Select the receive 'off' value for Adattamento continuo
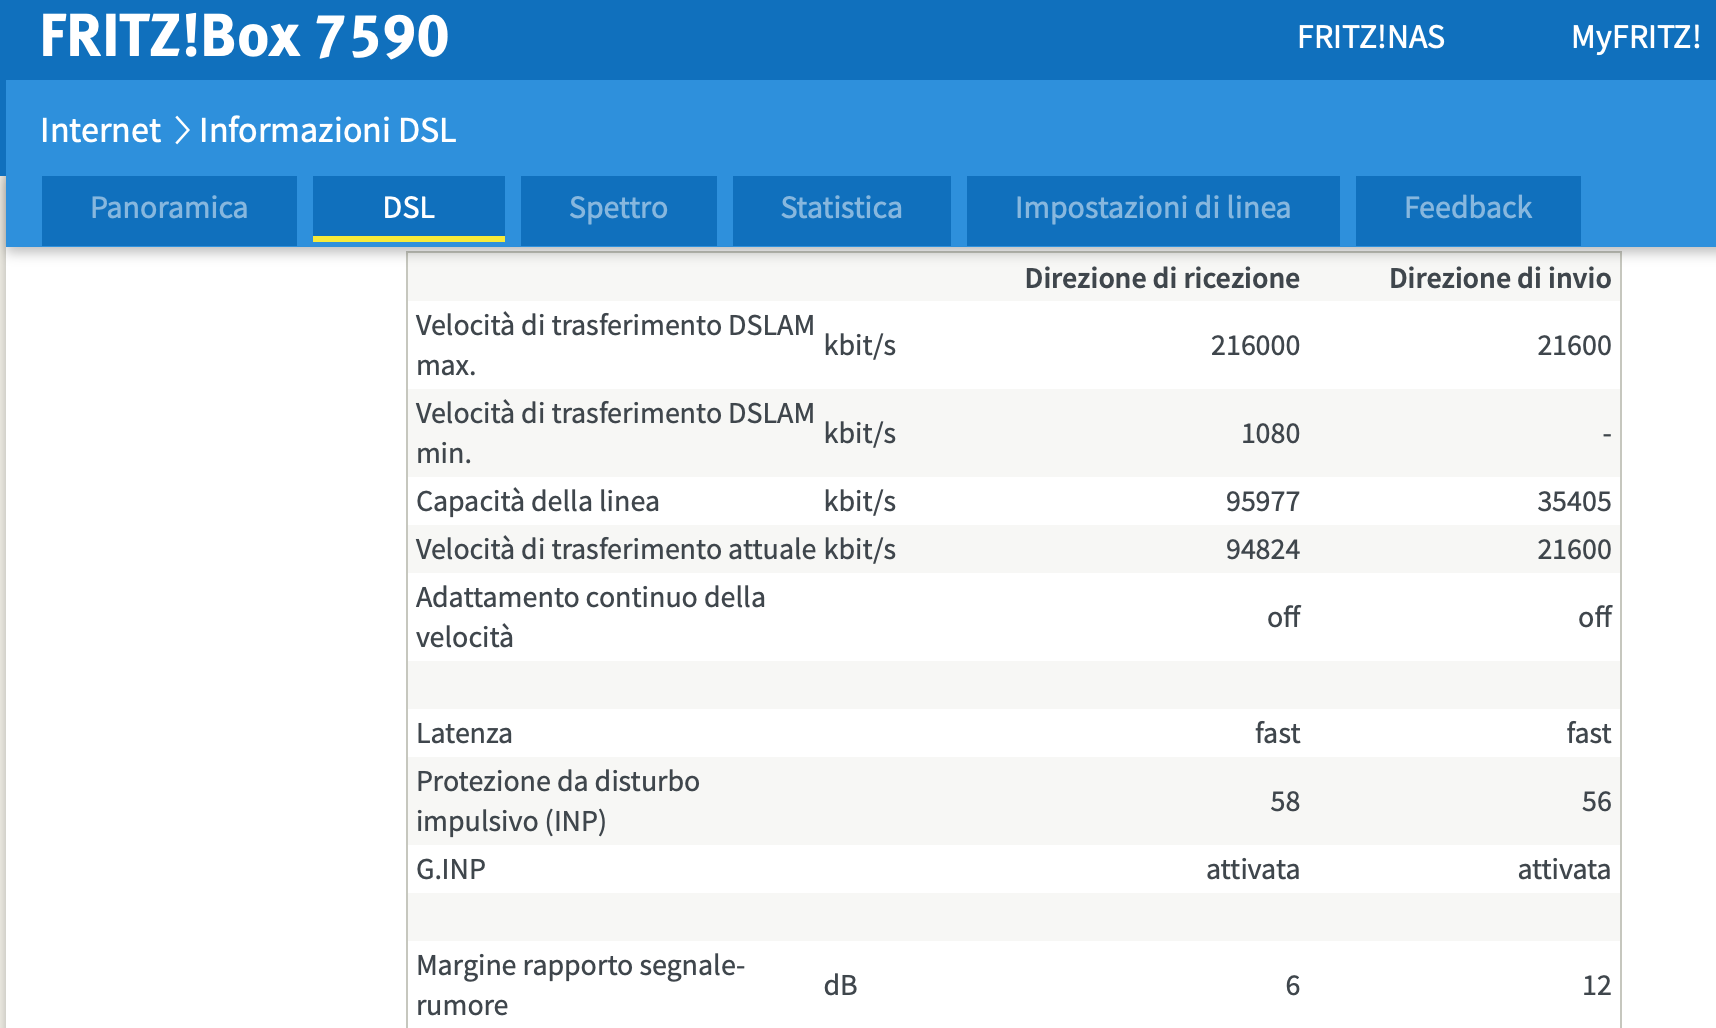This screenshot has height=1028, width=1716. (1284, 617)
